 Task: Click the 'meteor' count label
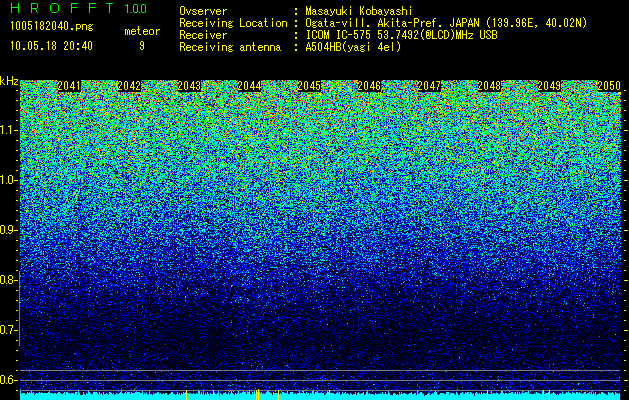click(142, 31)
